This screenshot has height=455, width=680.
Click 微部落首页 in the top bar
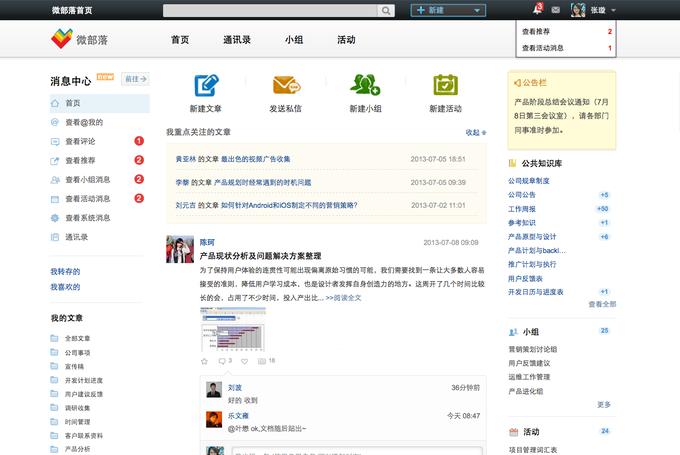(x=72, y=10)
